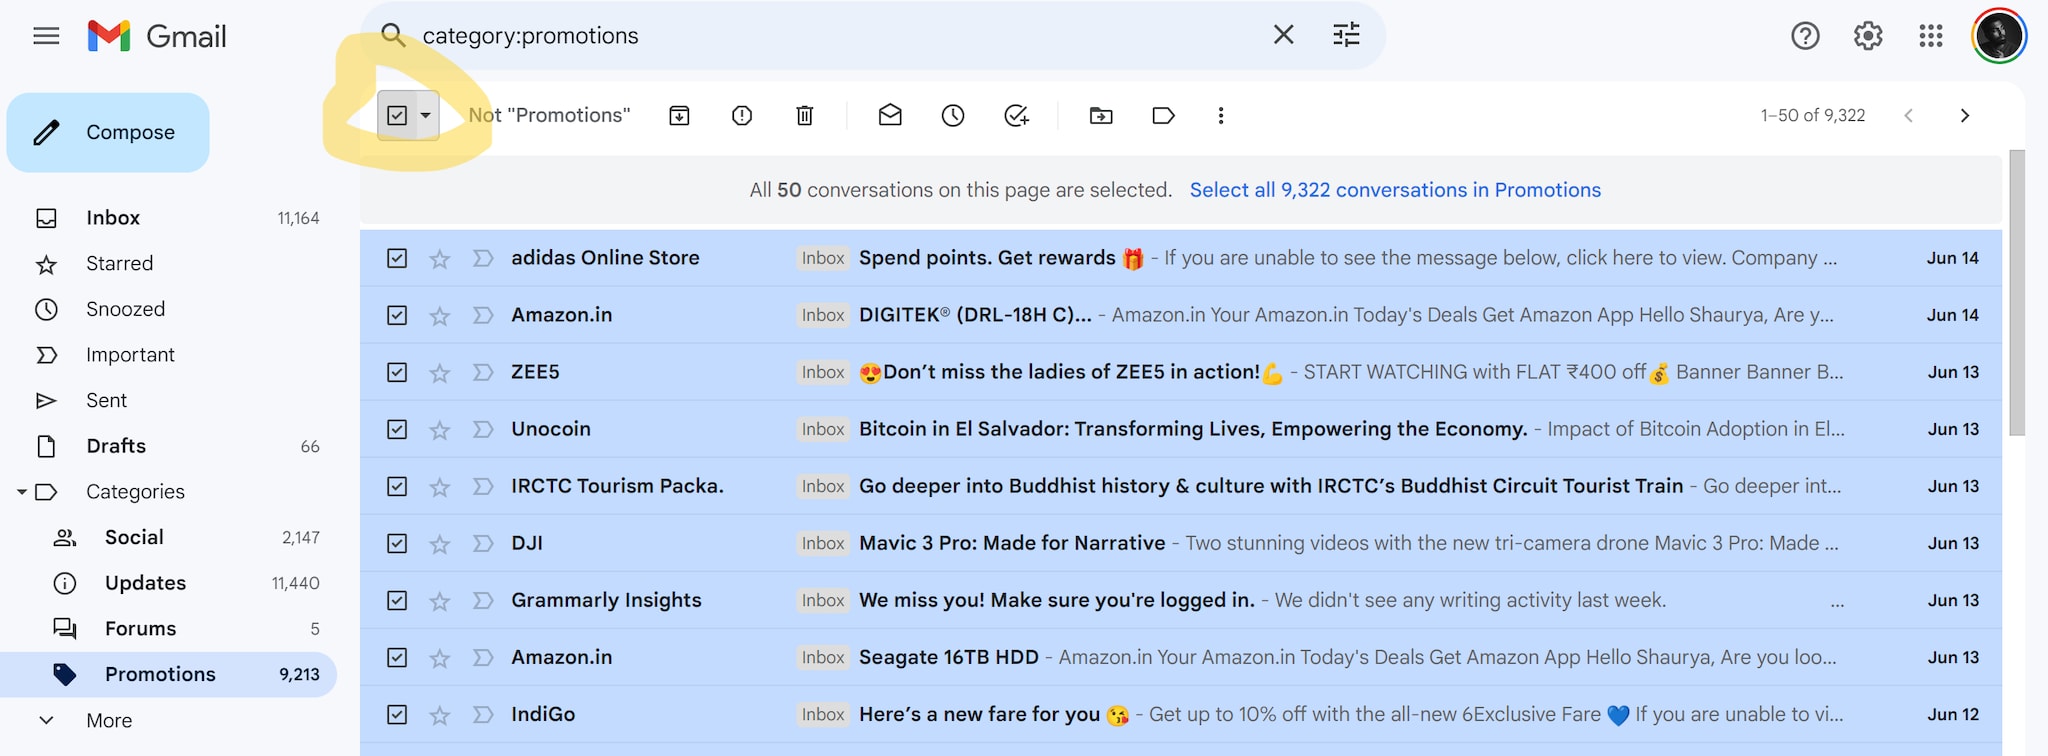Mark selected conversations as read
Viewport: 2048px width, 756px height.
pyautogui.click(x=890, y=116)
